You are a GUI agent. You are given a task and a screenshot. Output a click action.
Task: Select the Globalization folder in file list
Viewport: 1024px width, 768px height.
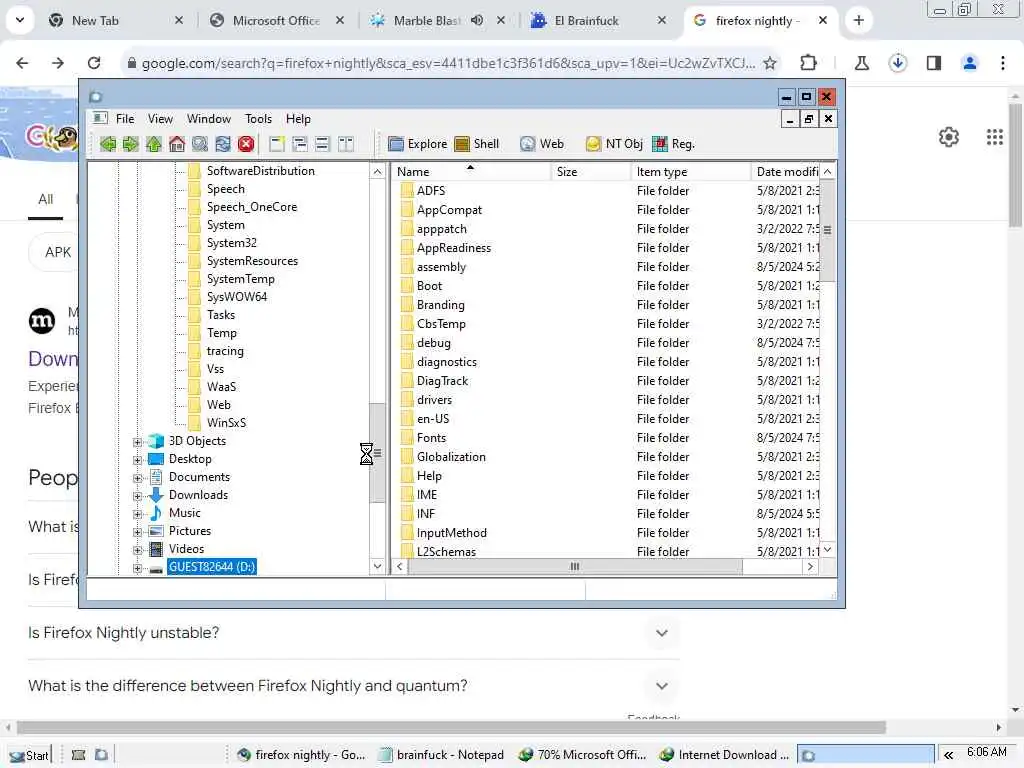[451, 456]
